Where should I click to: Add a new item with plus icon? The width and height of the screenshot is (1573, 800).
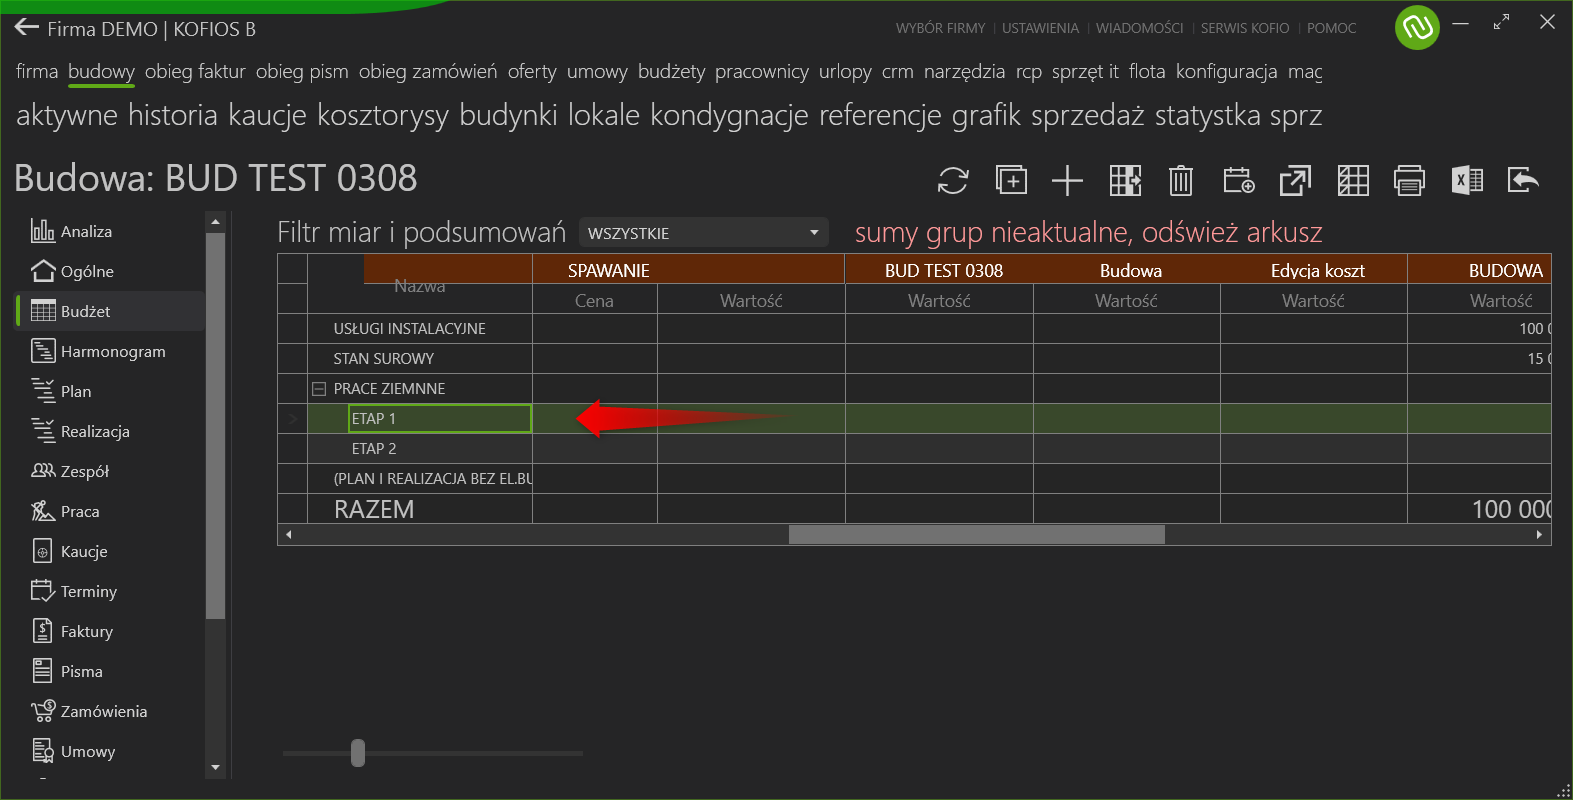tap(1067, 180)
